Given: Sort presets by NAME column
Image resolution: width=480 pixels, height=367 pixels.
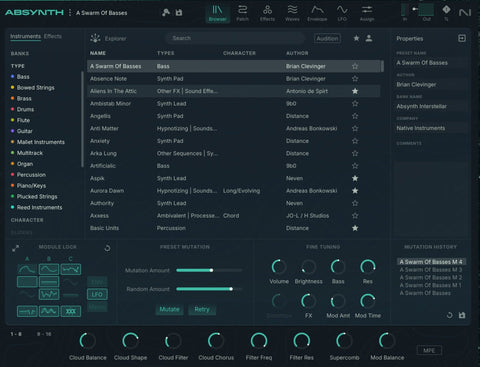Looking at the screenshot, I should 98,53.
